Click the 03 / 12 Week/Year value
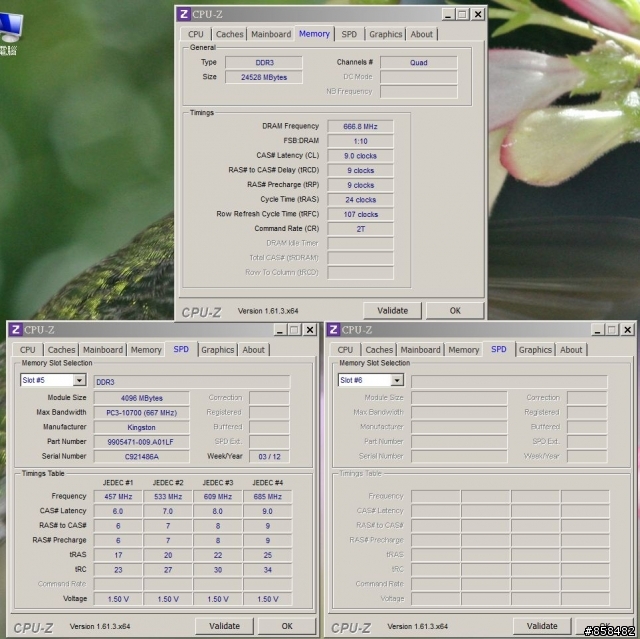Viewport: 640px width, 639px height. [x=269, y=457]
